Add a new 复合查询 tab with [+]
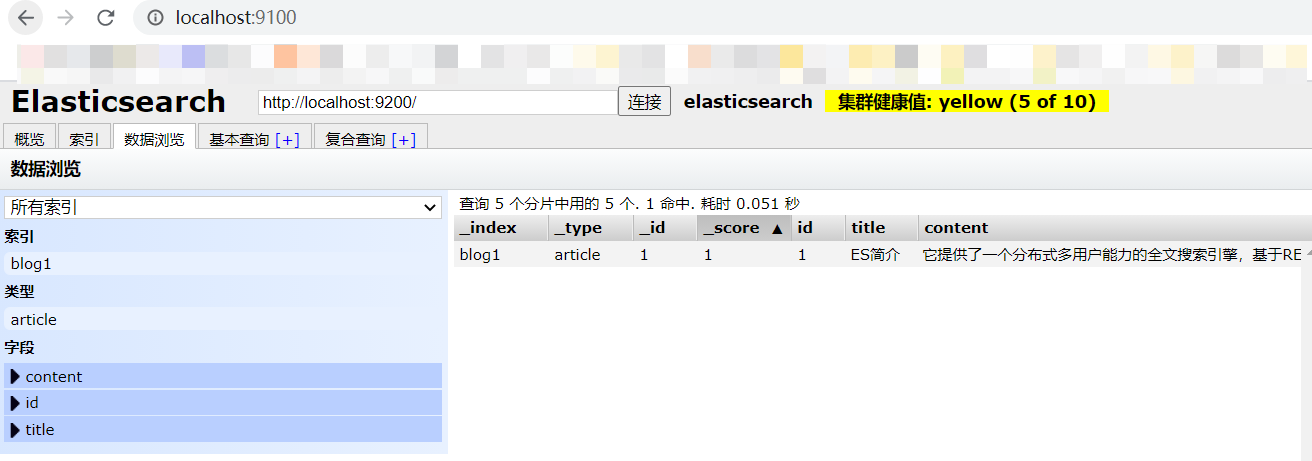The width and height of the screenshot is (1312, 461). 404,140
